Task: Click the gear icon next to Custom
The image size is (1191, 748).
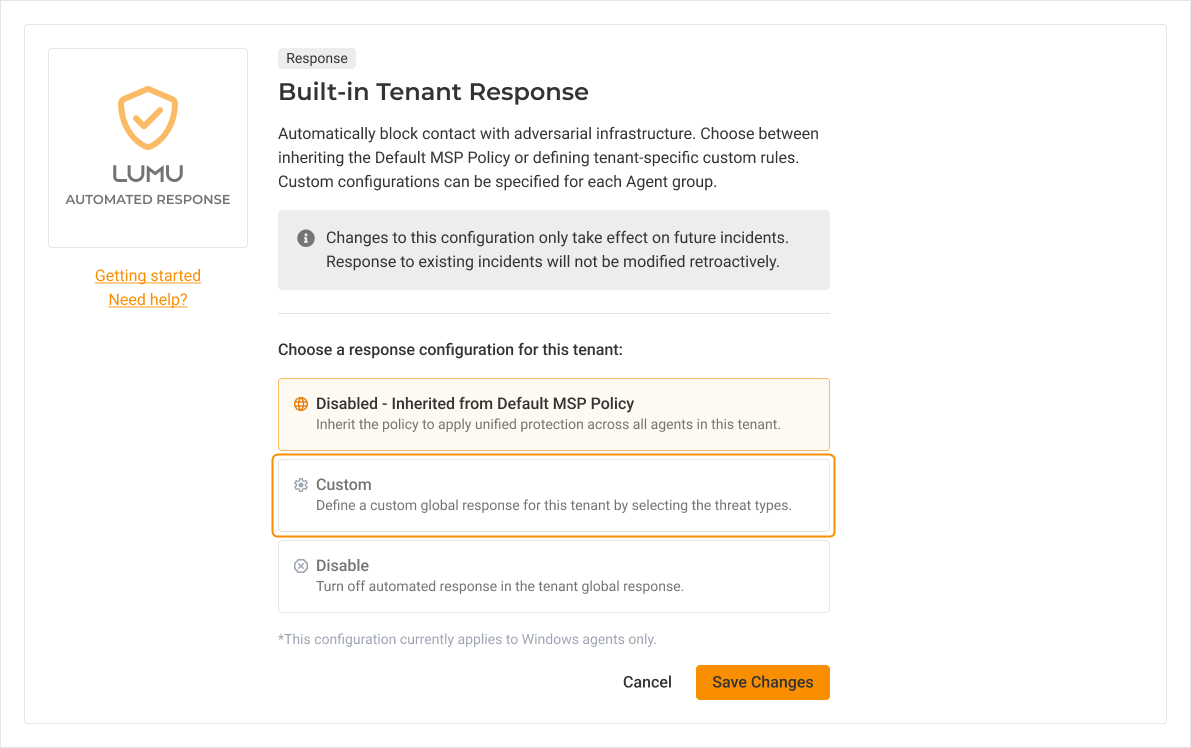Action: tap(300, 485)
